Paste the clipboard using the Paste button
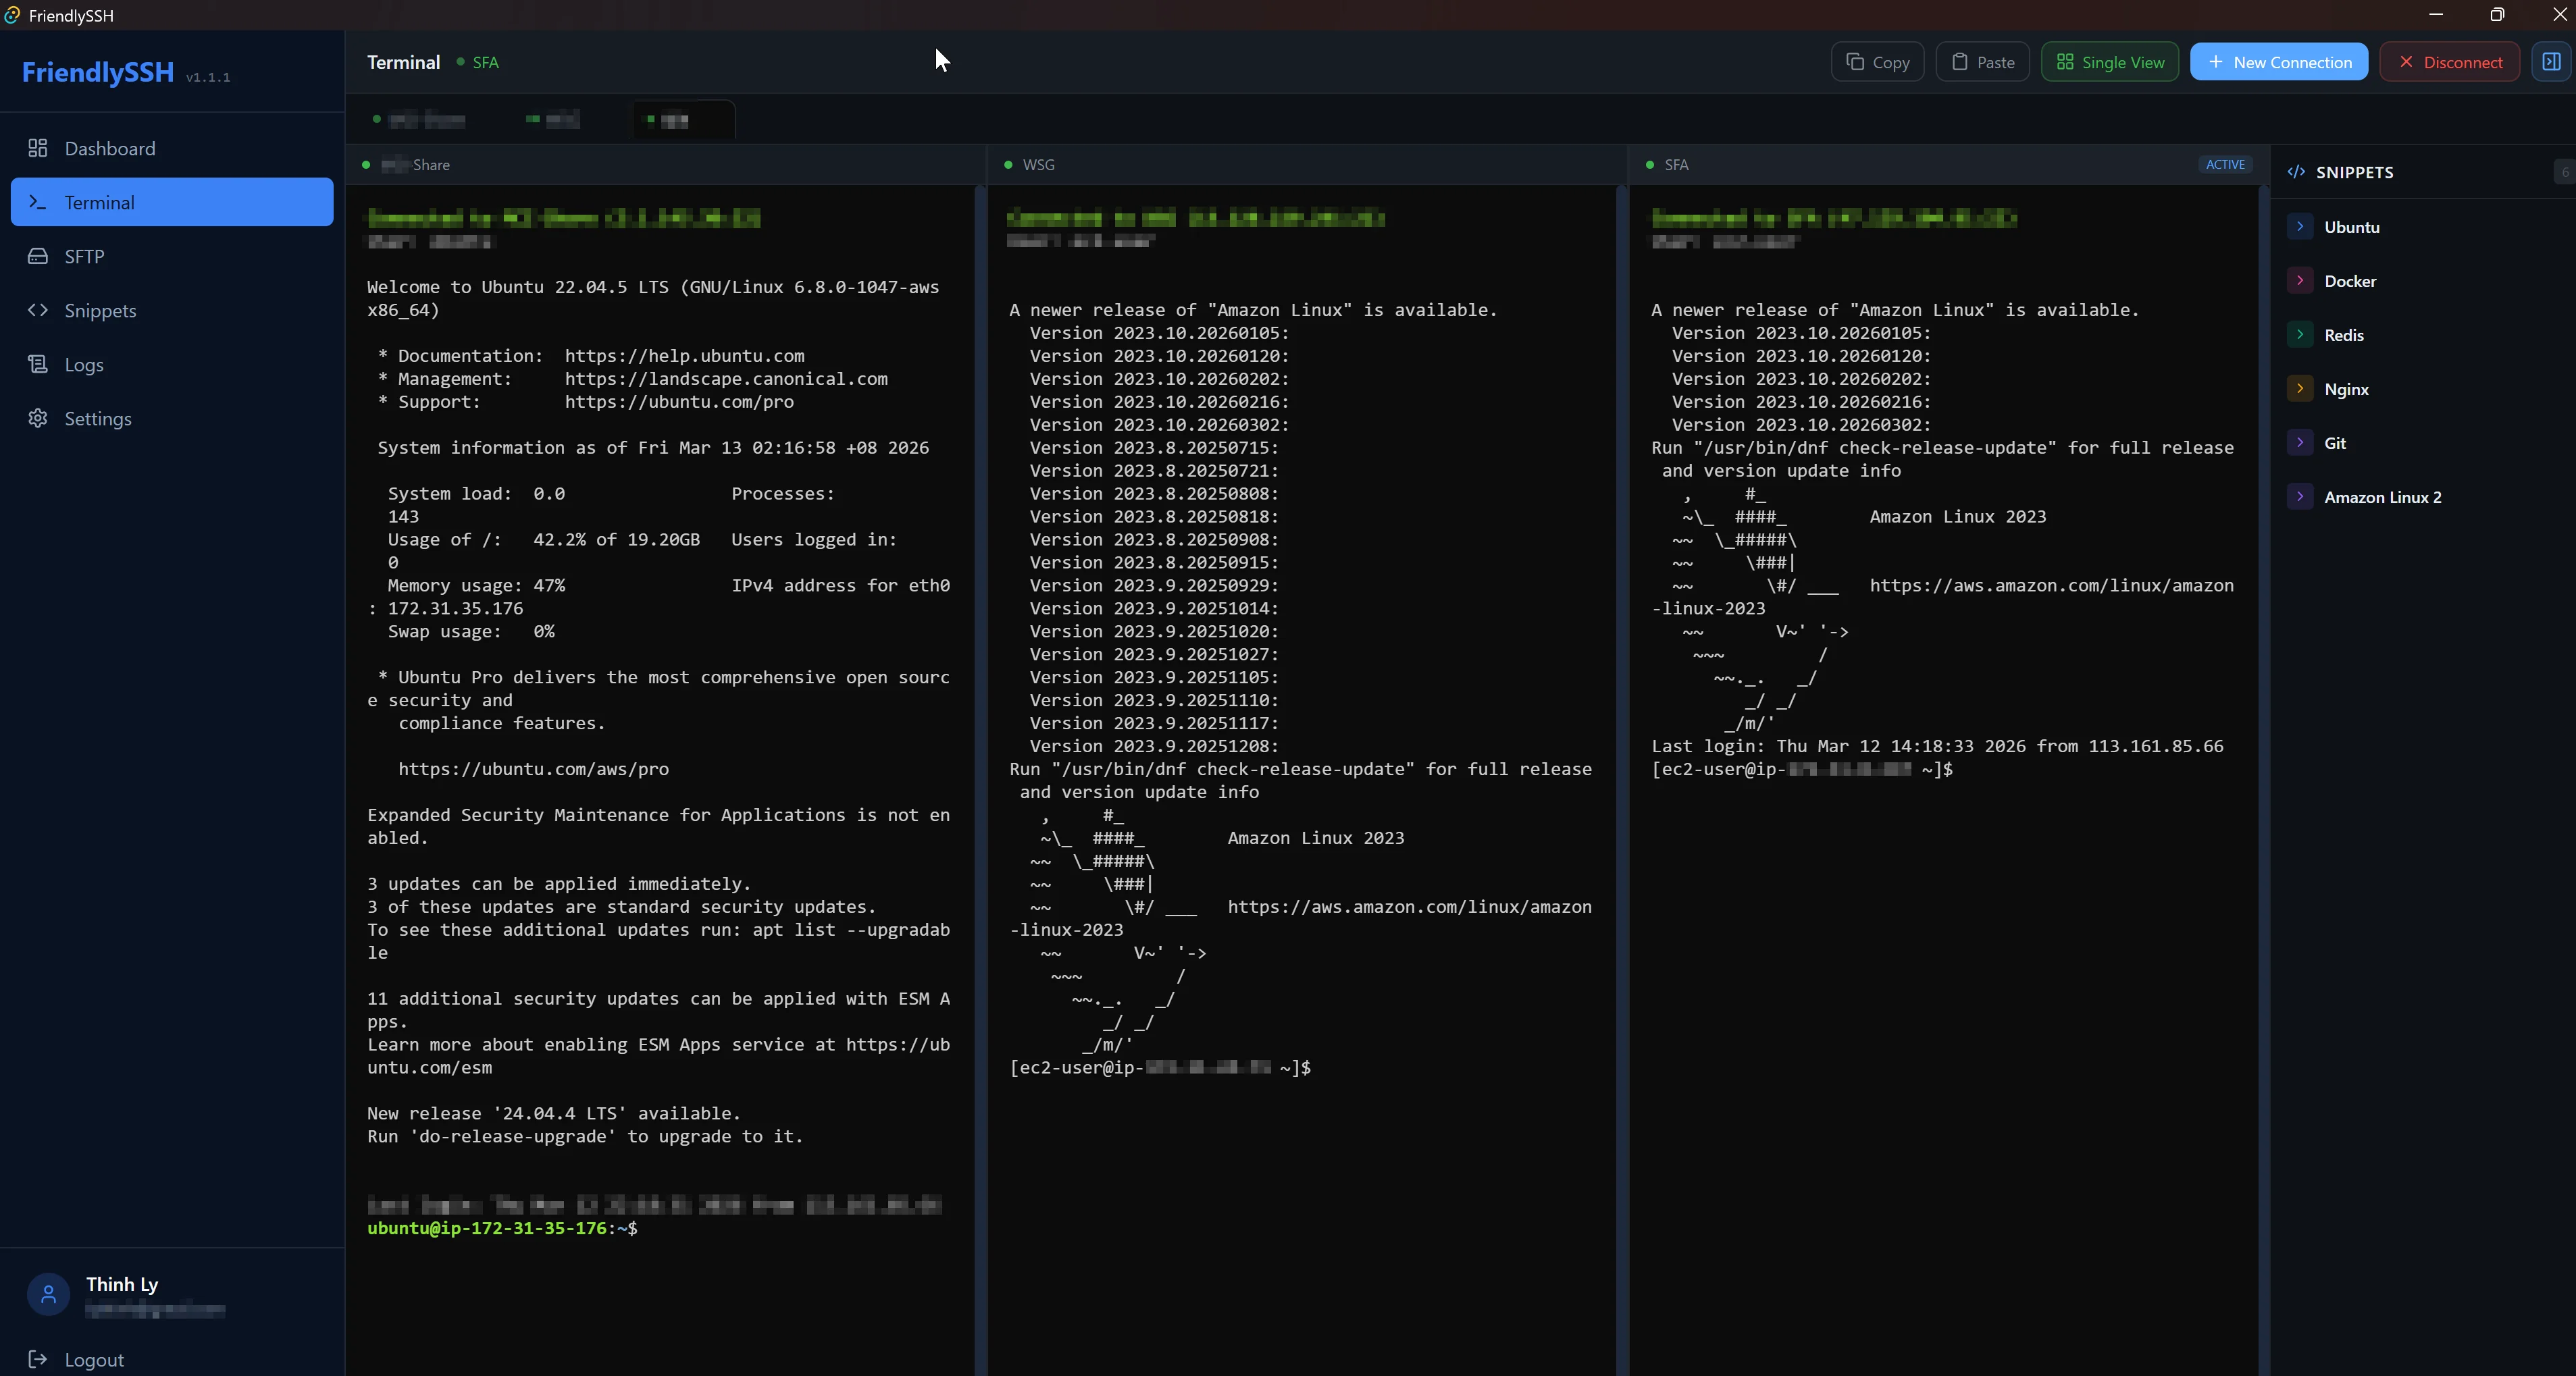 coord(1982,62)
